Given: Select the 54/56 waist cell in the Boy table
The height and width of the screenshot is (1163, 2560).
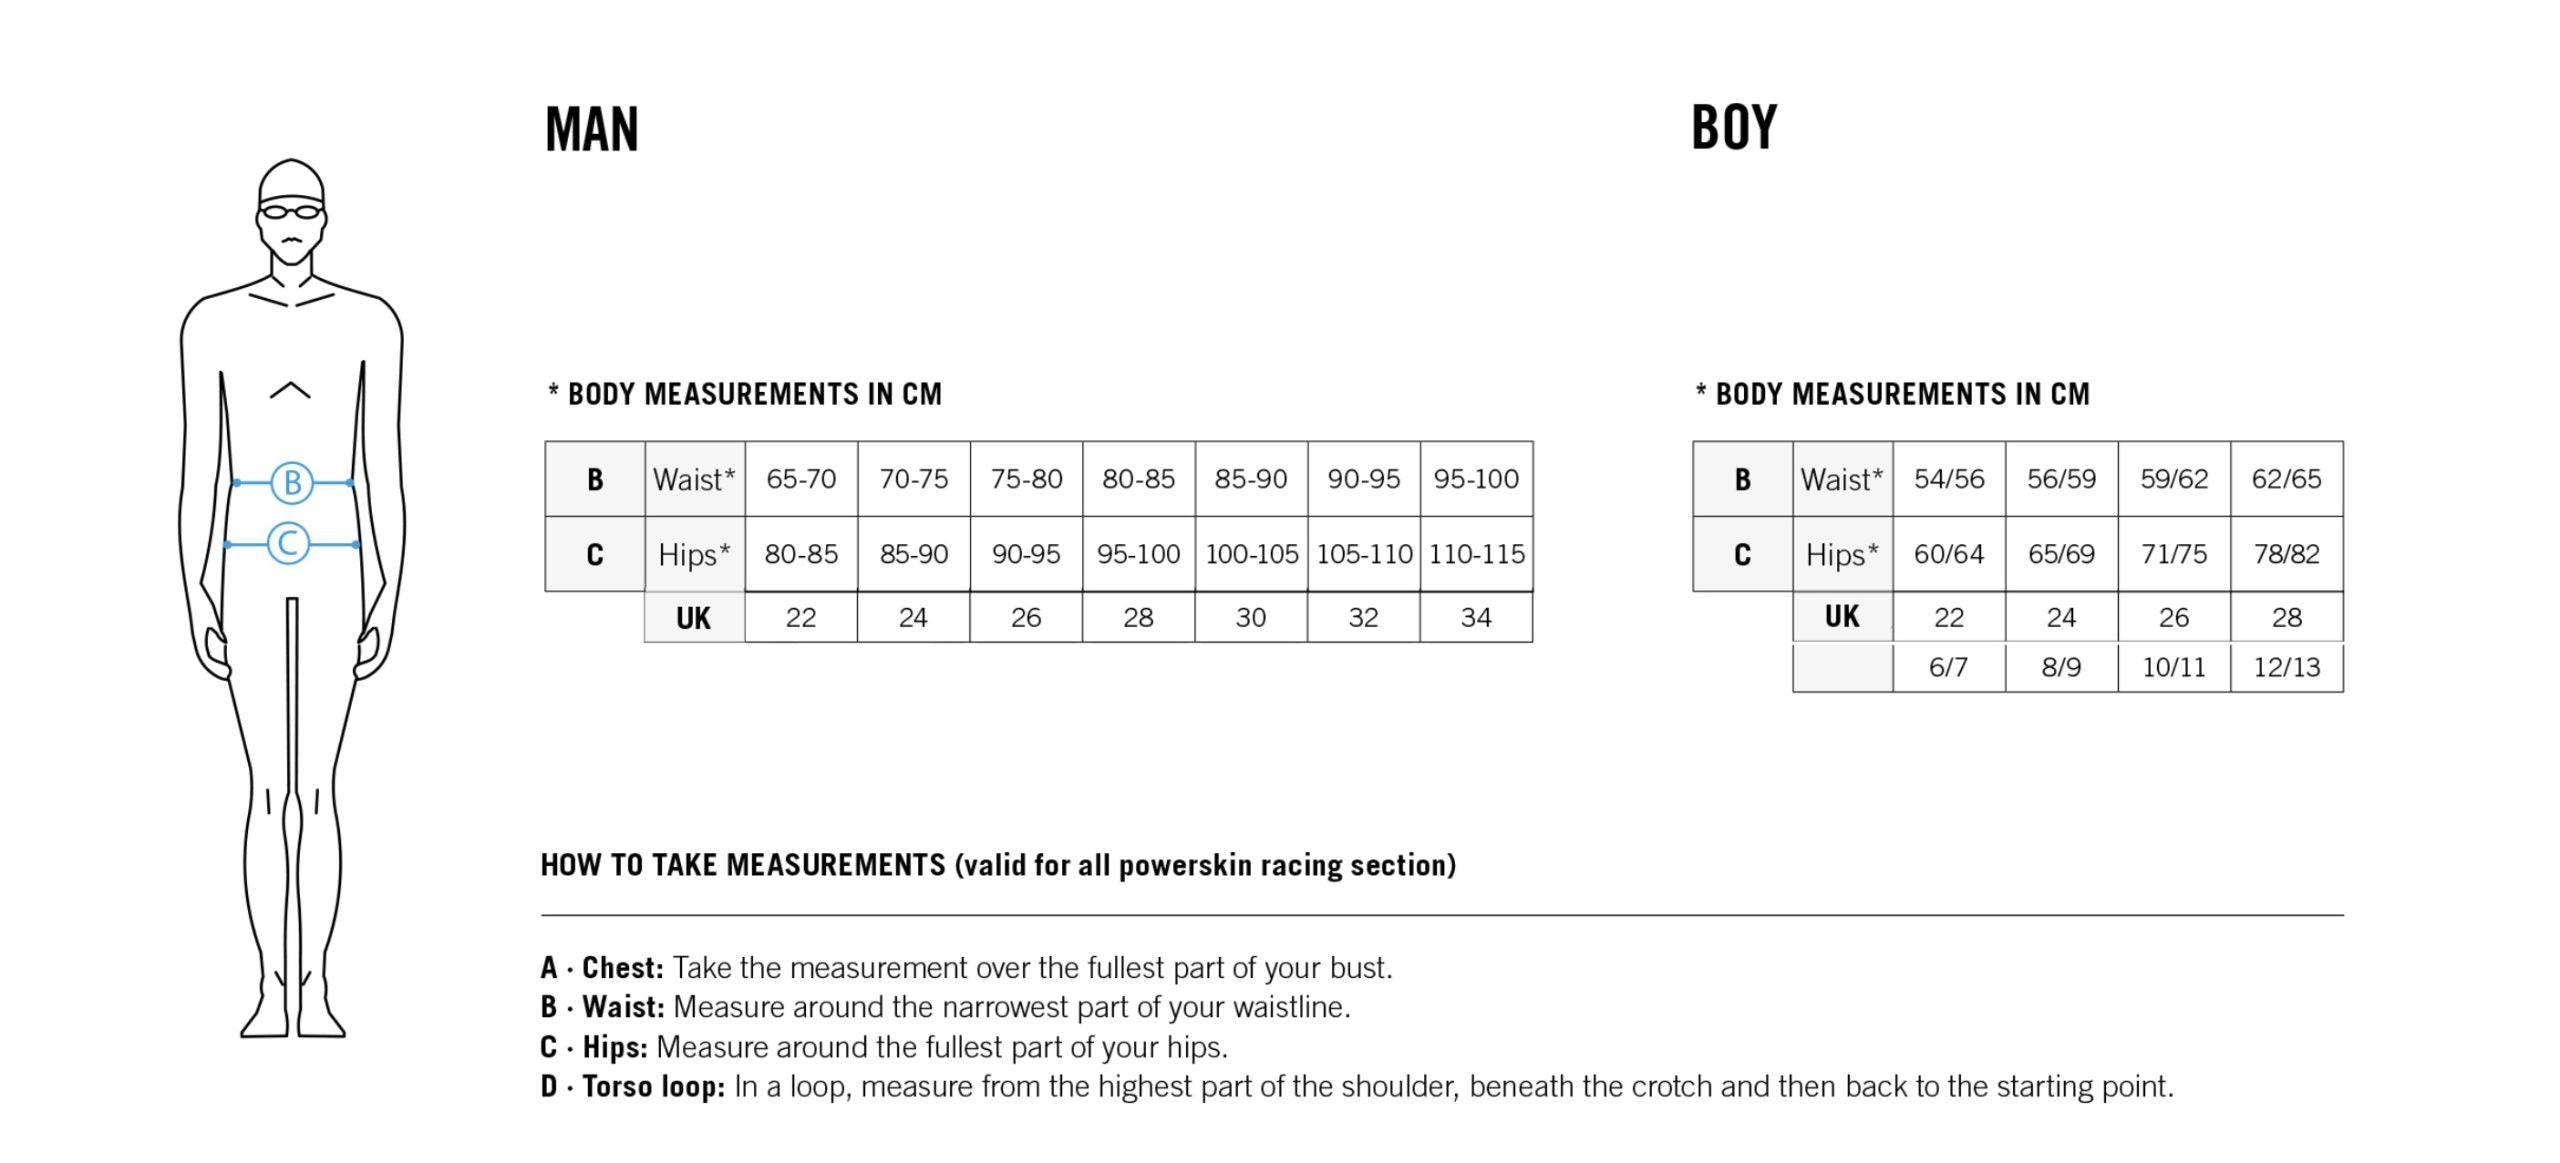Looking at the screenshot, I should (1948, 479).
